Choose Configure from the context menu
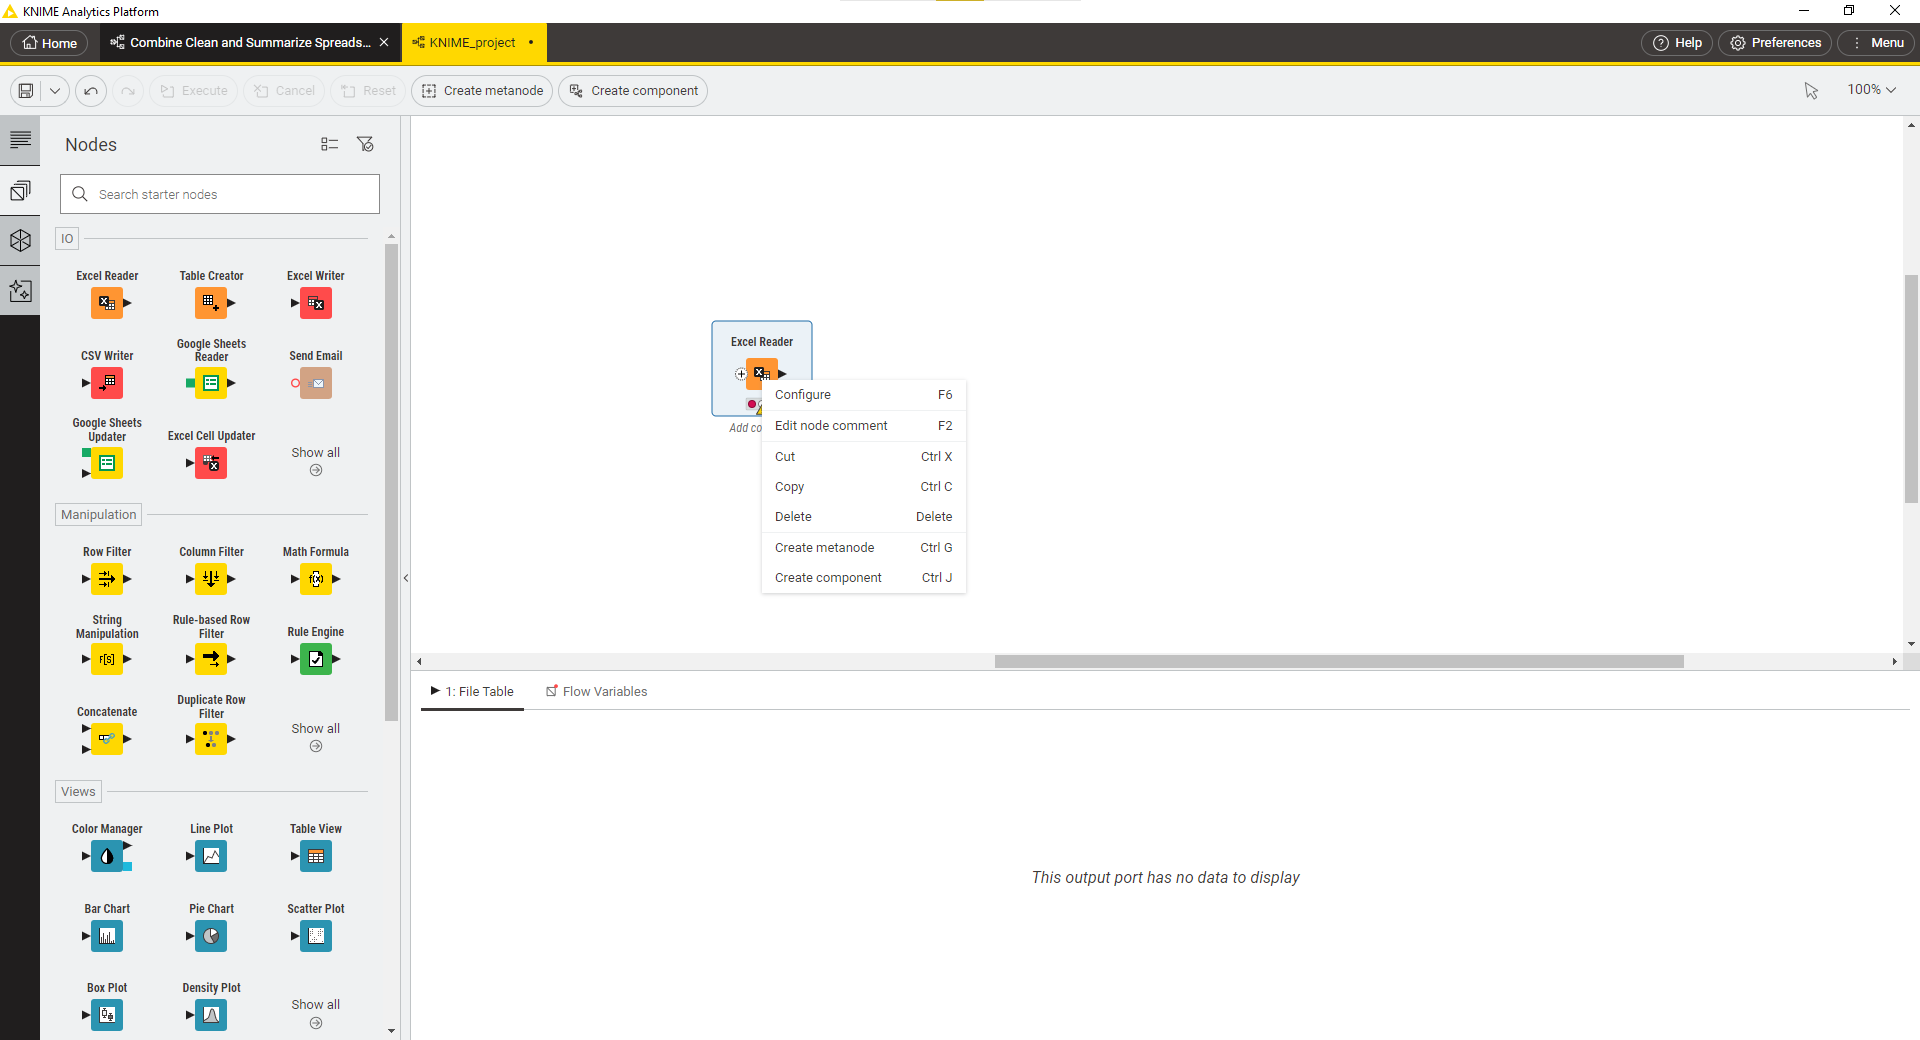This screenshot has height=1040, width=1920. 864,395
